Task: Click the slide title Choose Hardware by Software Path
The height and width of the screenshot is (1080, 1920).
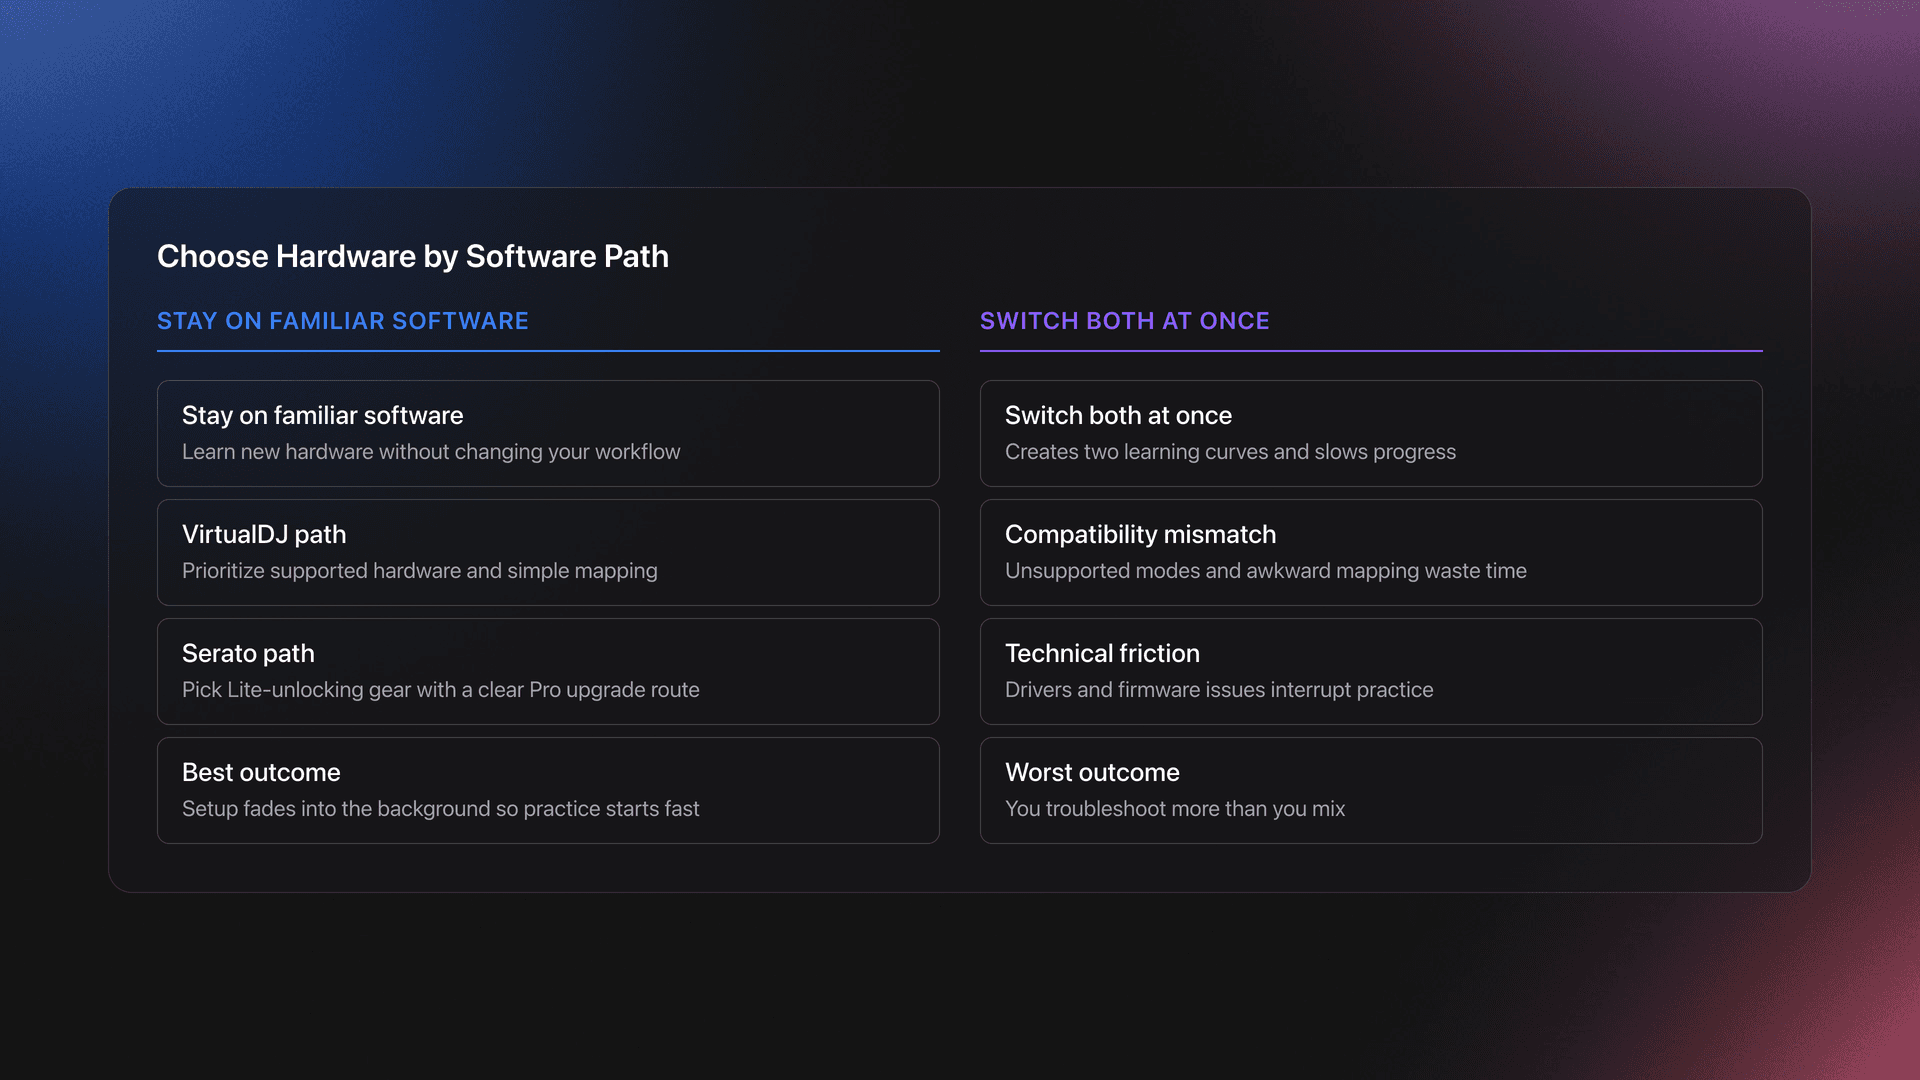Action: (x=412, y=256)
